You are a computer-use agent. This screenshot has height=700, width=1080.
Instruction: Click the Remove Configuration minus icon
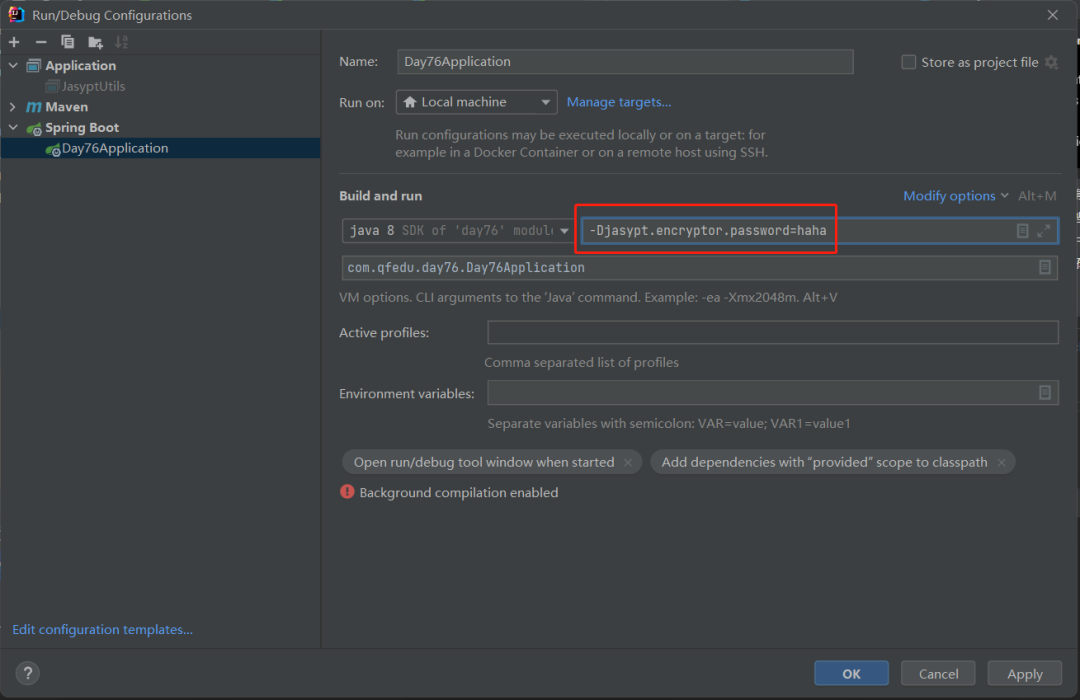tap(41, 42)
